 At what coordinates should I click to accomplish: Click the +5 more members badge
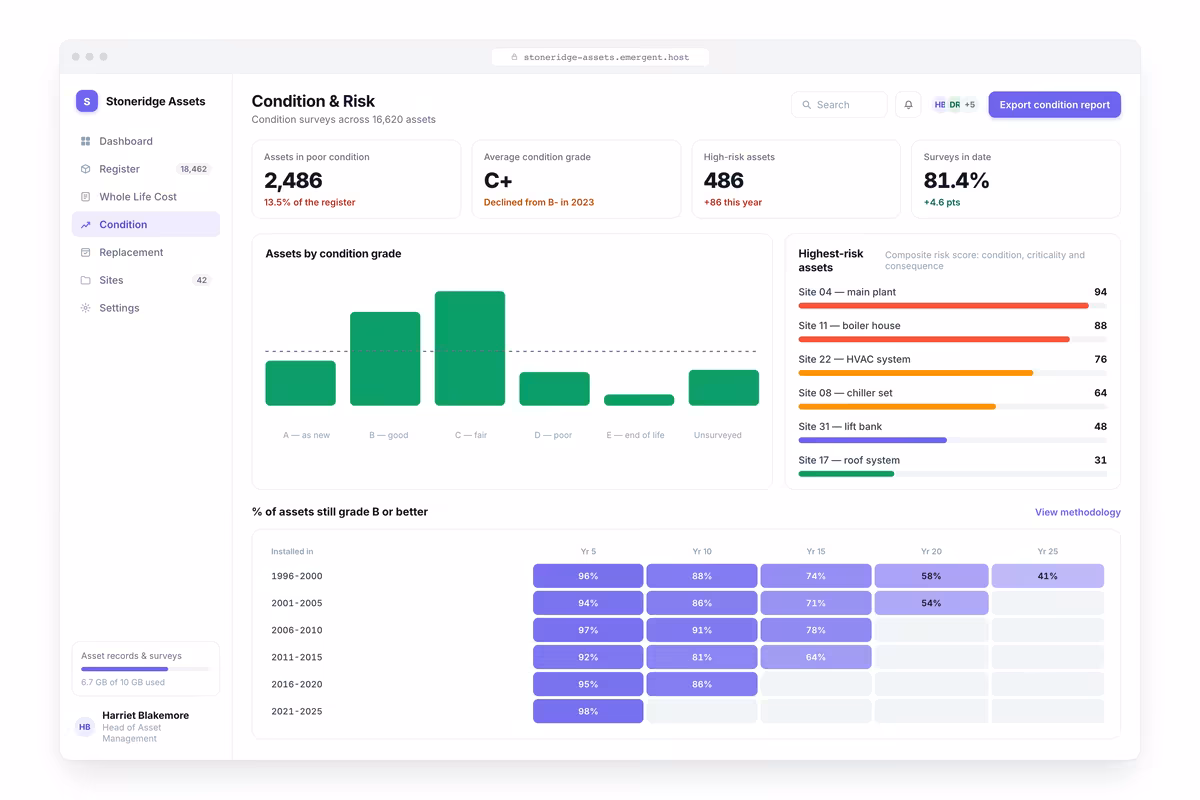click(x=969, y=105)
